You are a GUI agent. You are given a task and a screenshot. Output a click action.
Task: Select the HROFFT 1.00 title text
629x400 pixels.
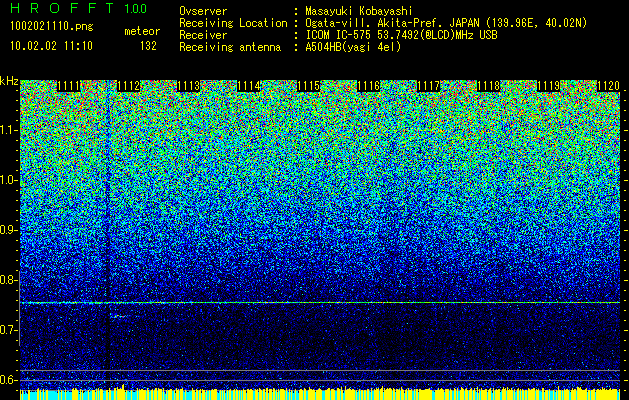coord(79,8)
